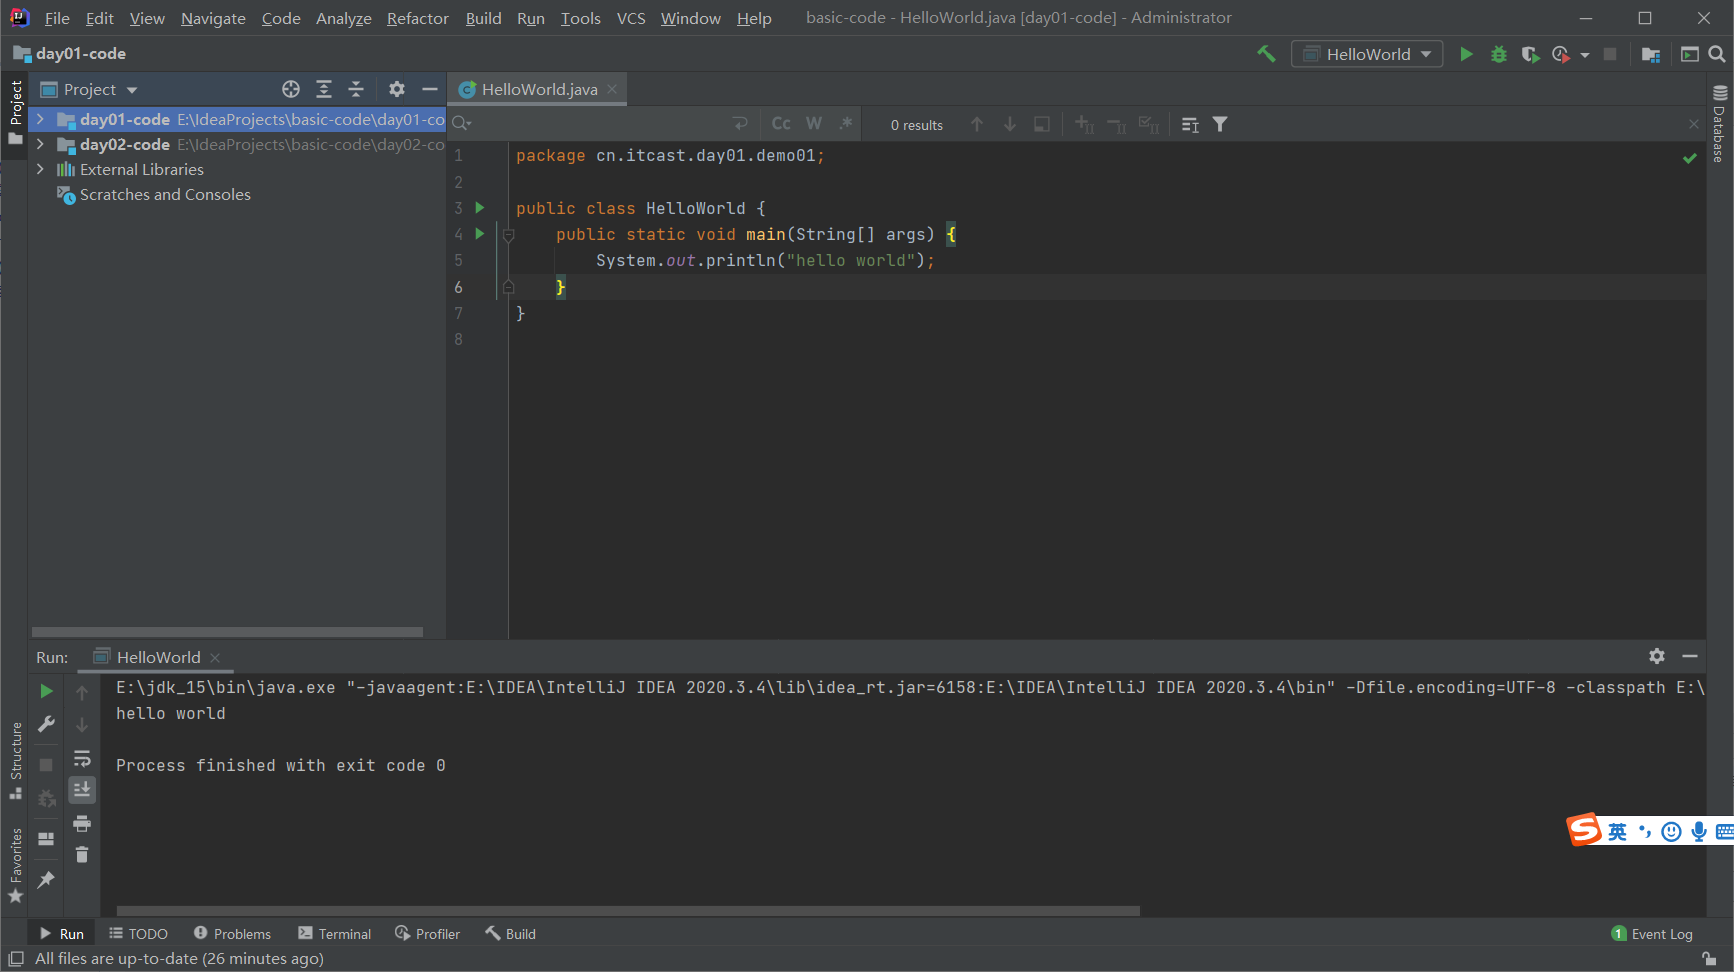The image size is (1734, 972).
Task: Hide the Project tool window
Action: pyautogui.click(x=430, y=89)
